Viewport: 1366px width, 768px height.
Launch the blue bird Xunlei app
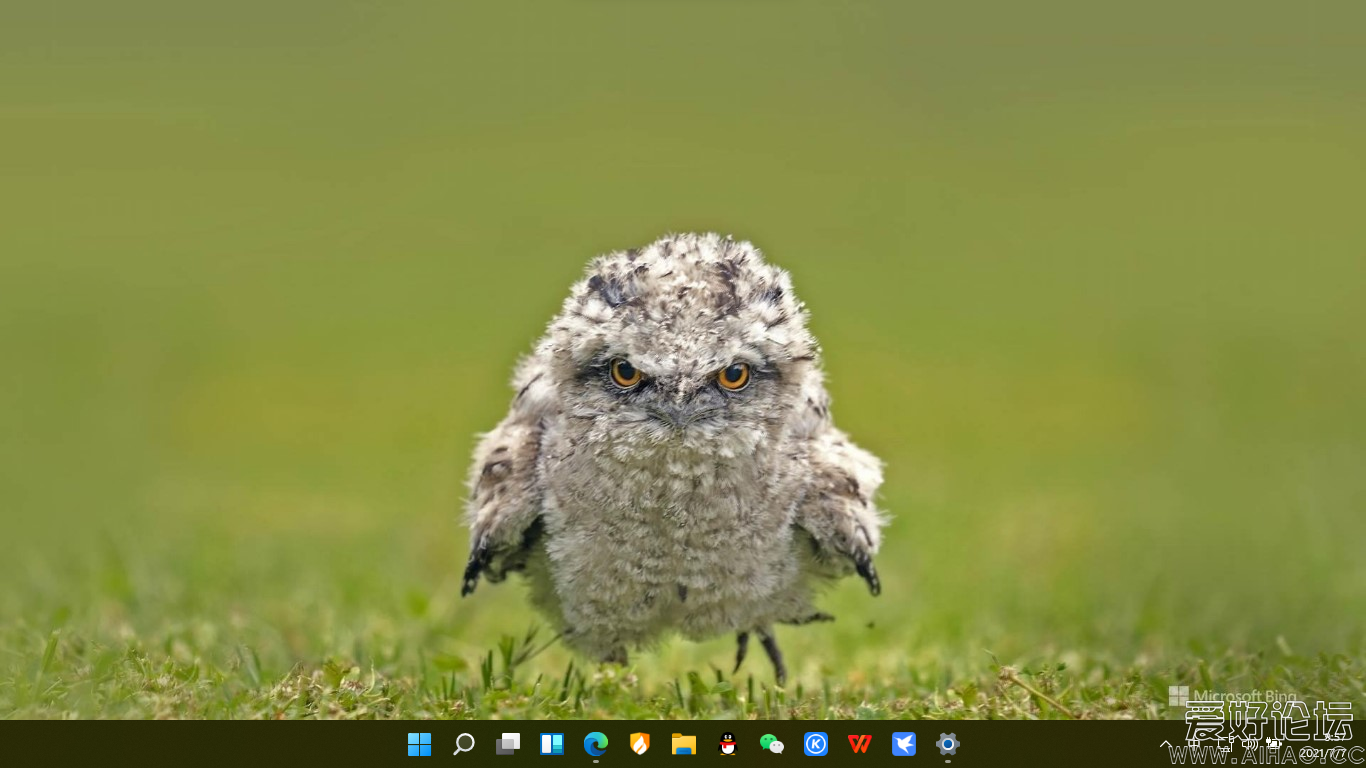coord(904,744)
